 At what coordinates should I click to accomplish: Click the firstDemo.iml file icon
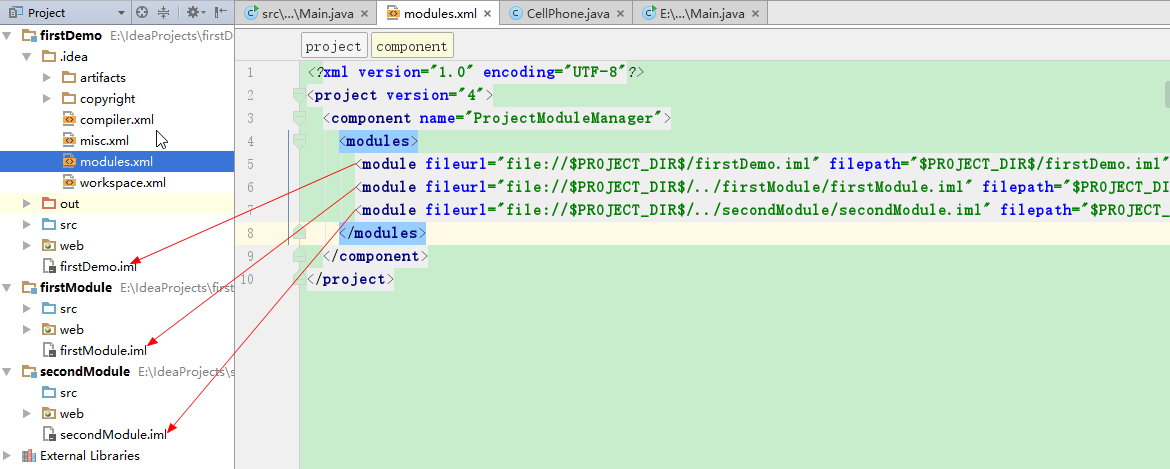tap(49, 266)
